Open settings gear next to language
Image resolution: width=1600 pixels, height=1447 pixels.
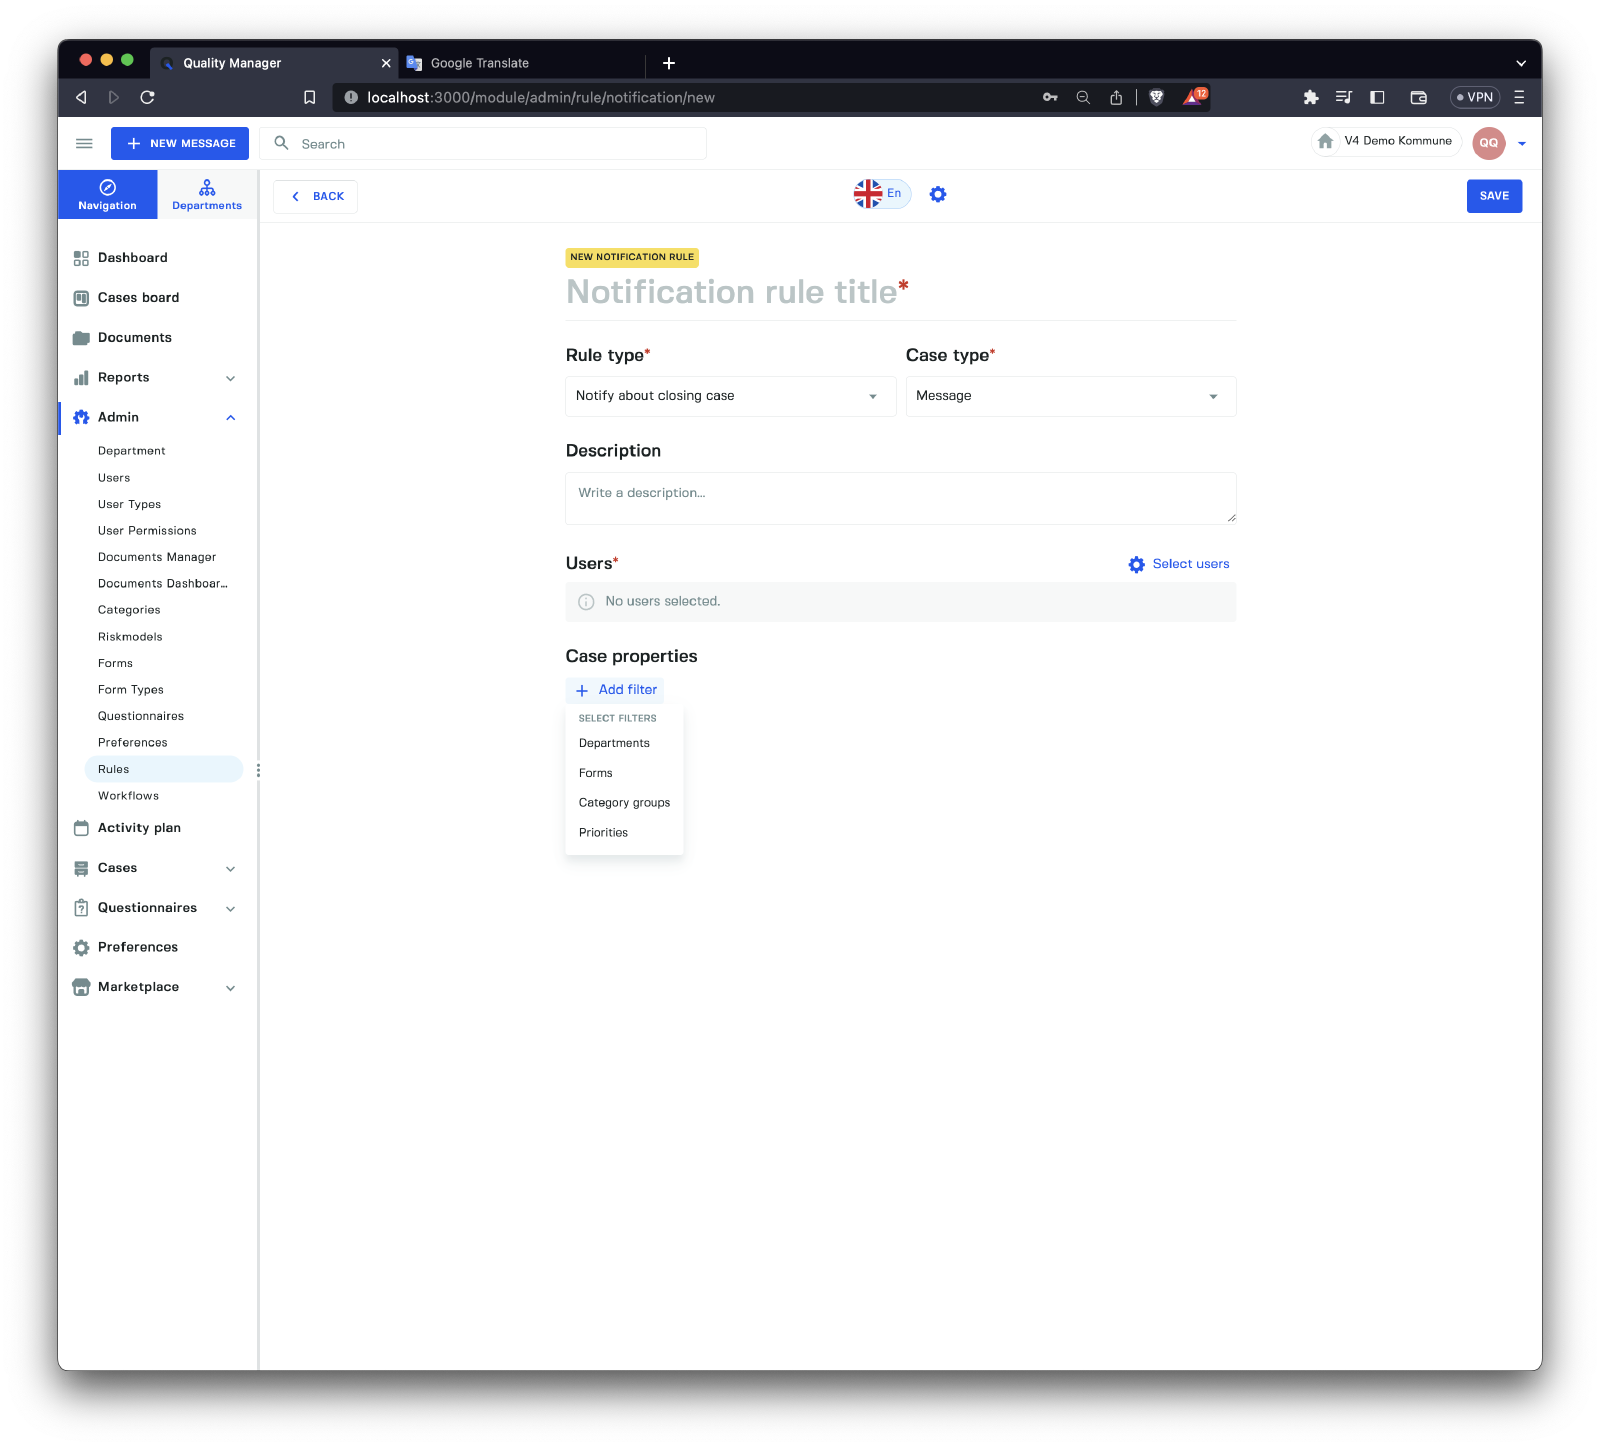pos(937,194)
